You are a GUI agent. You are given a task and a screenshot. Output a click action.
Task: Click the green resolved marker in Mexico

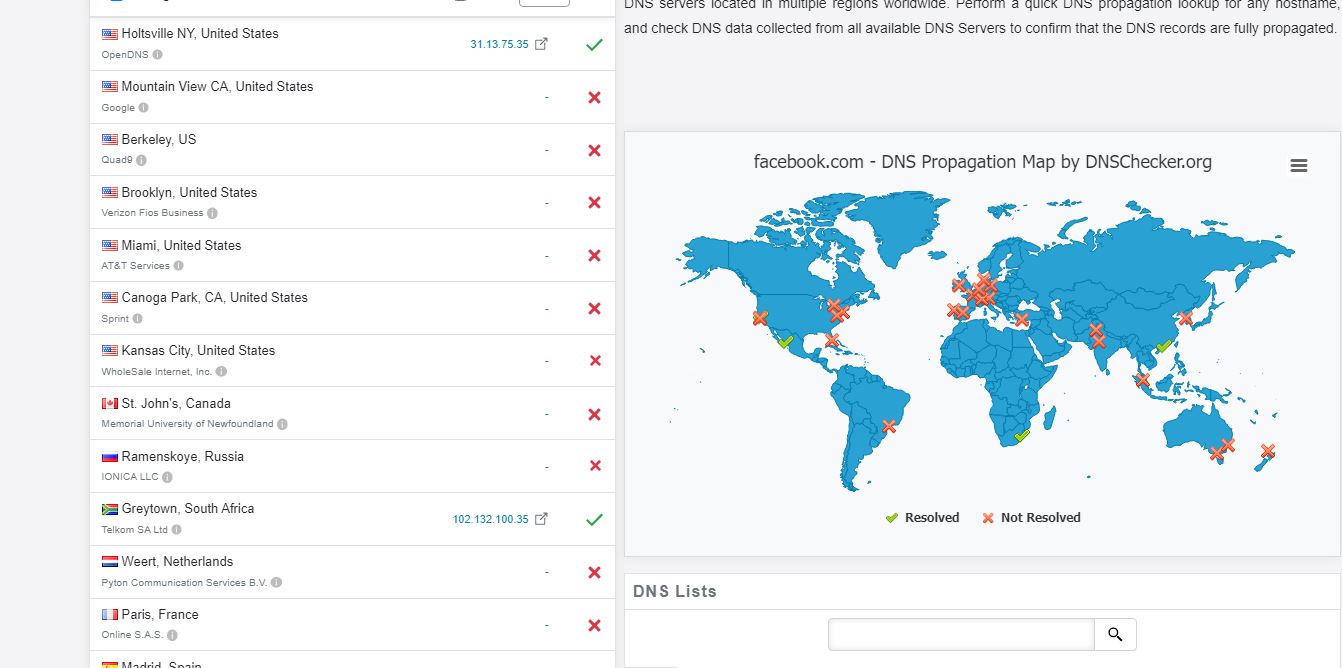point(785,342)
